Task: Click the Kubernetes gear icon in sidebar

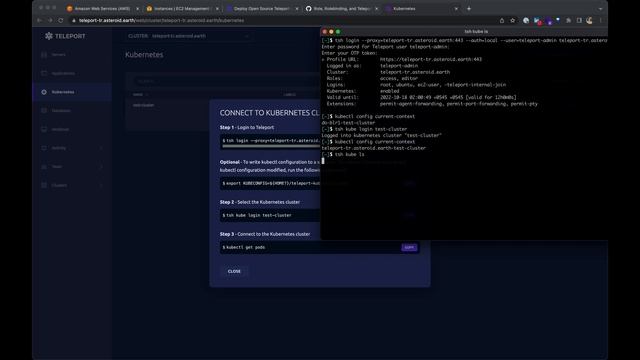Action: (44, 92)
